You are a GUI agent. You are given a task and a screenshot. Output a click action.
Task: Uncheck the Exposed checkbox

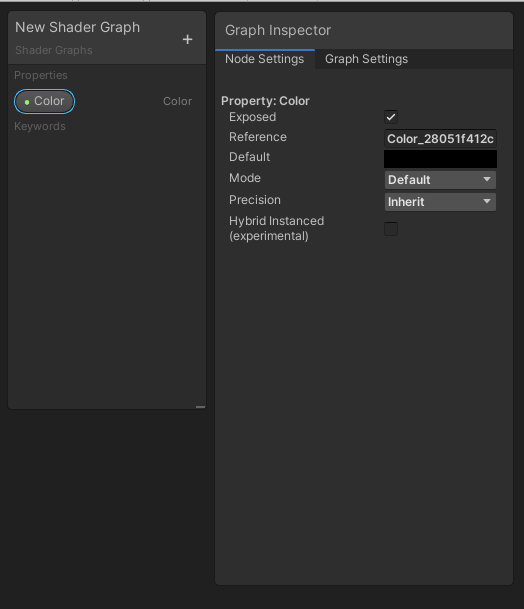coord(391,117)
